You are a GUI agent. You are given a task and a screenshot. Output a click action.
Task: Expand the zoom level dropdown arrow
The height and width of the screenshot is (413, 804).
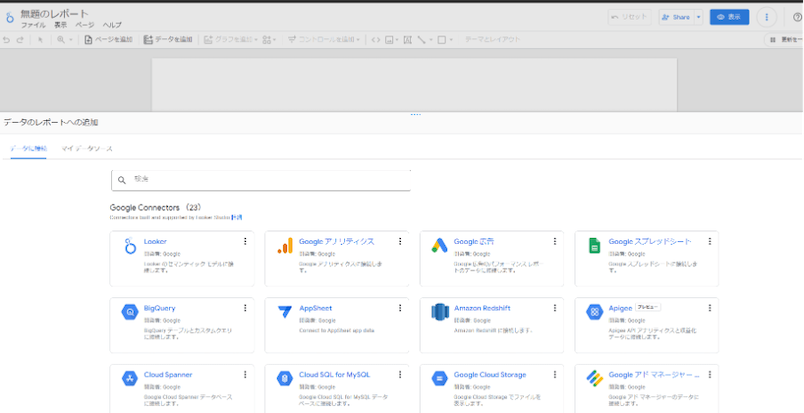(x=71, y=40)
